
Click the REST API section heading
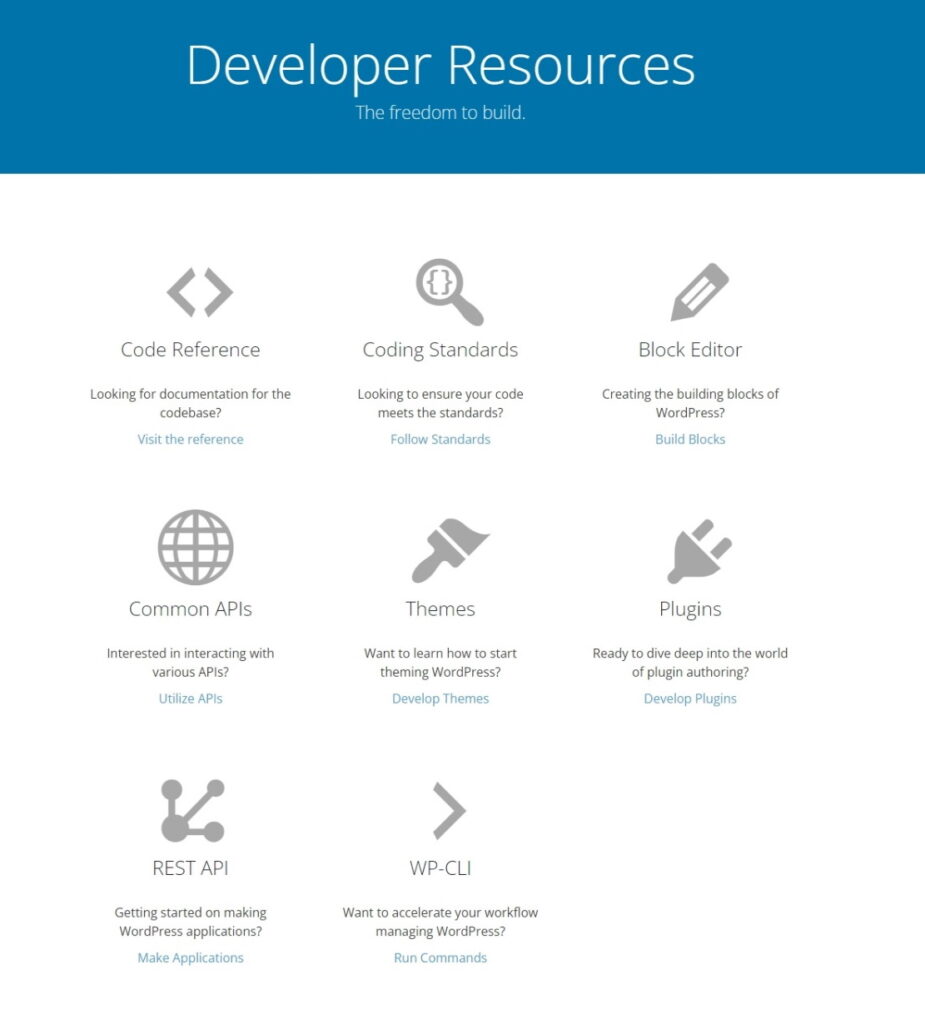[x=190, y=868]
